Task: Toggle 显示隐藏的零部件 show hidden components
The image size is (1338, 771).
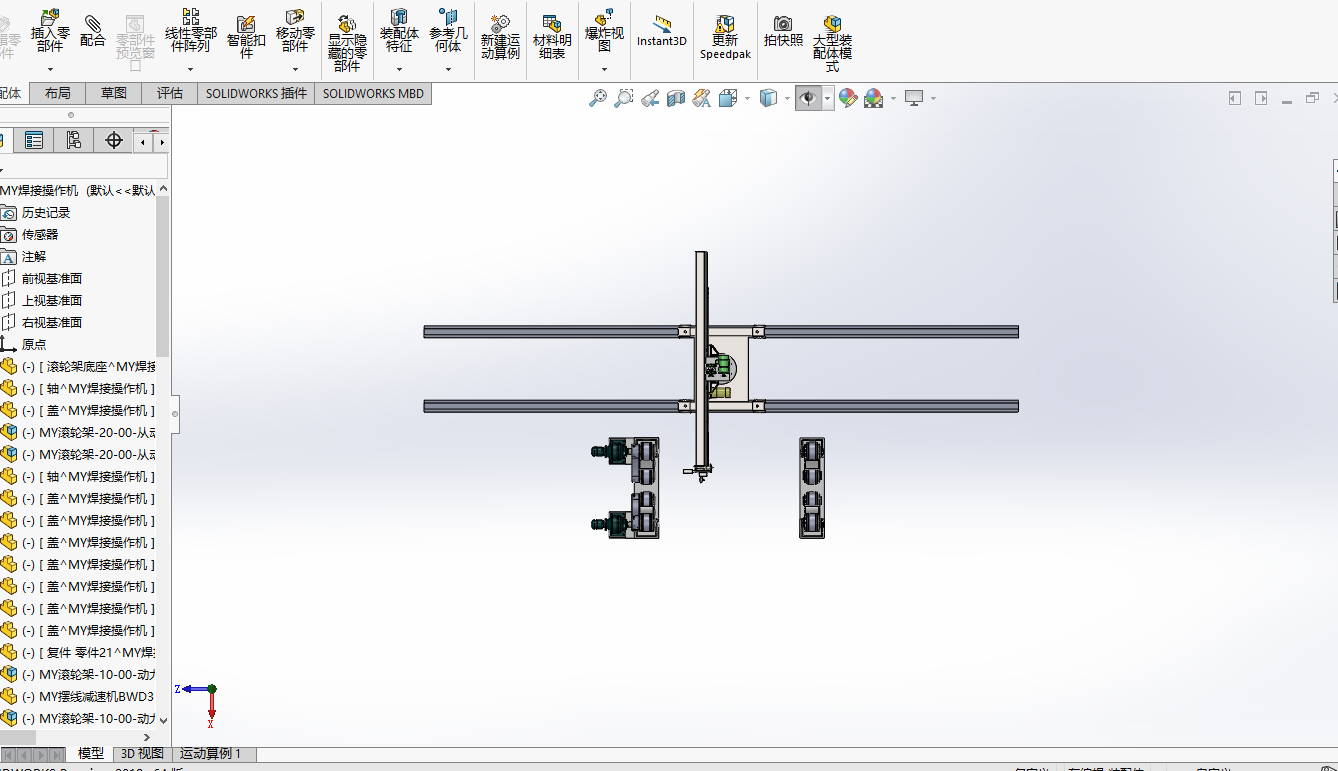Action: tap(347, 43)
